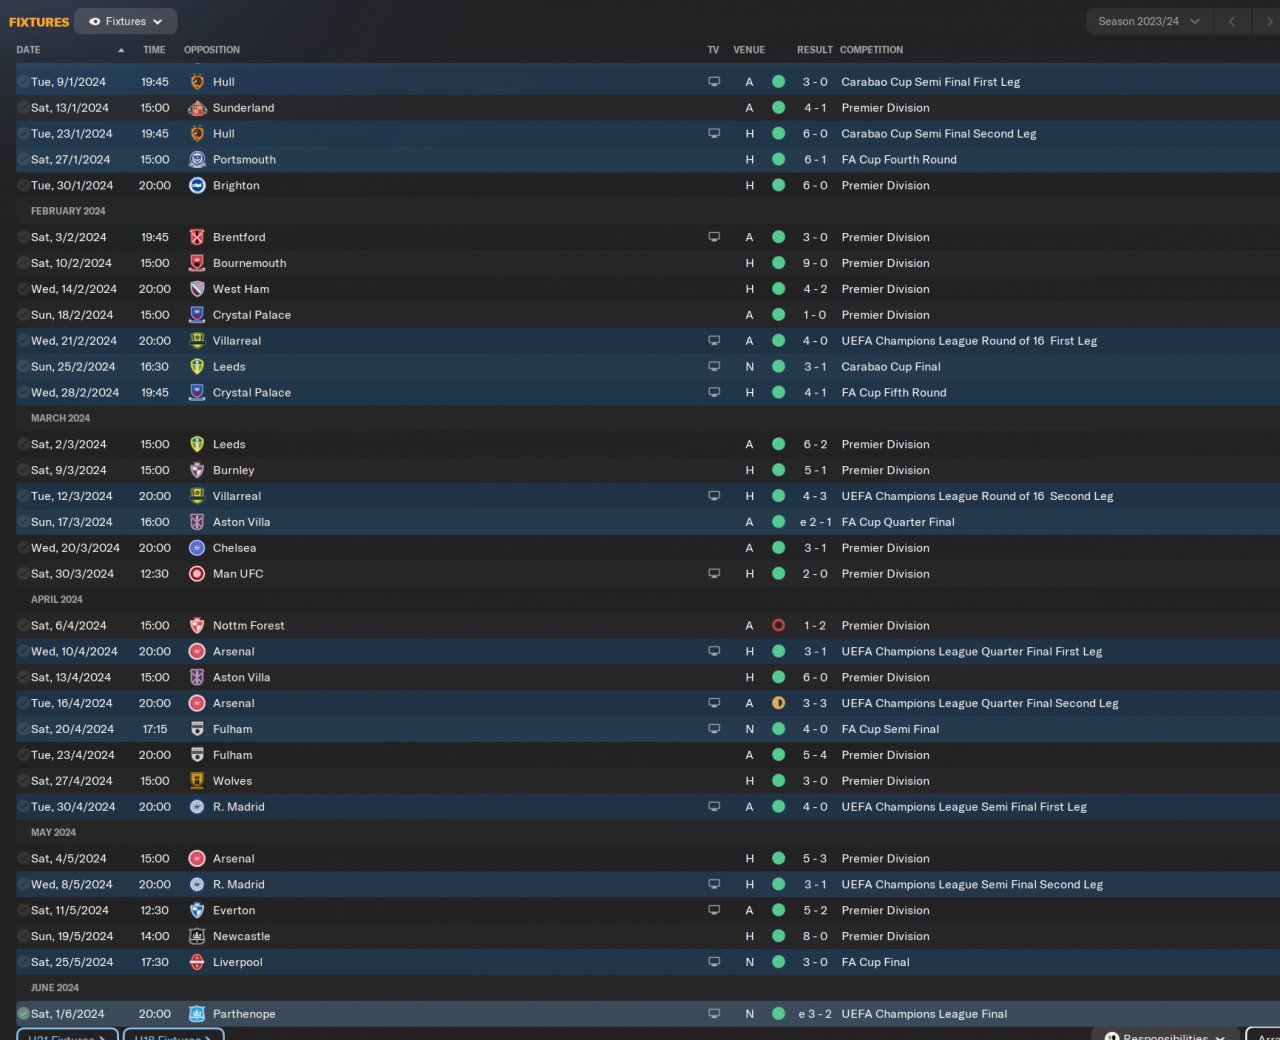Open the Bournemouth club badge
Viewport: 1280px width, 1040px height.
coord(197,264)
